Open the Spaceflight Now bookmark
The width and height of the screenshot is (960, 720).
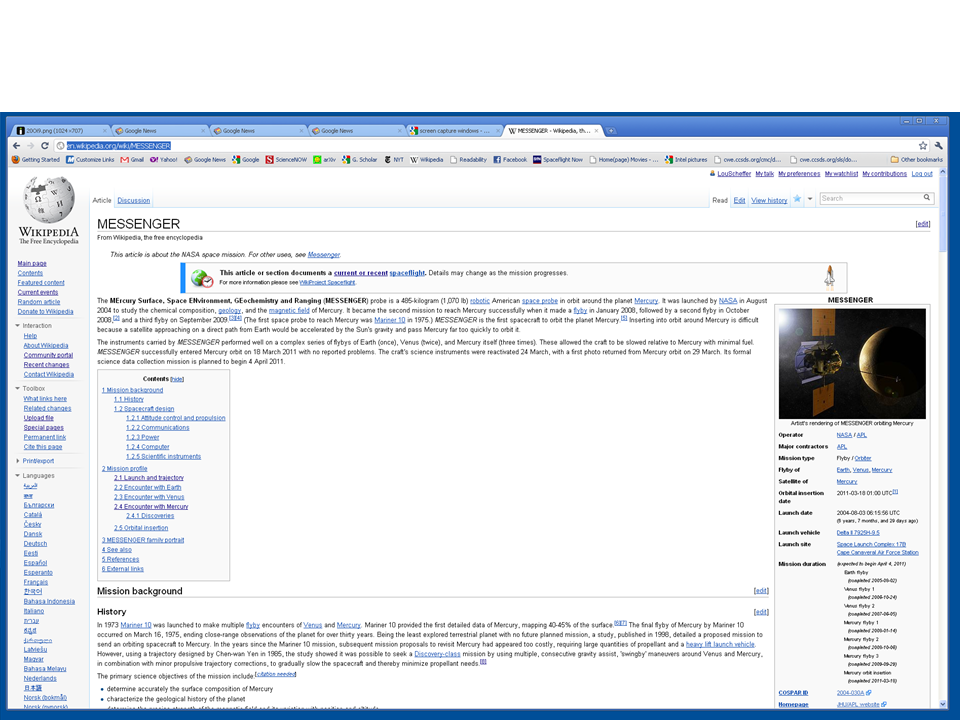[558, 160]
